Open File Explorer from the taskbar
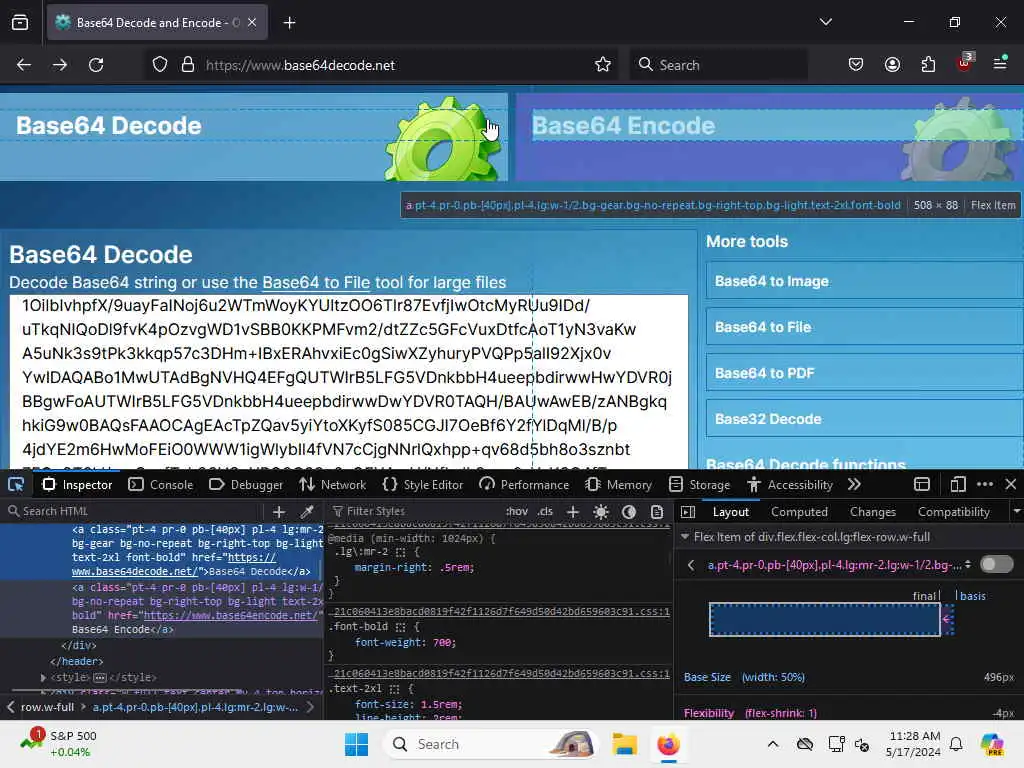Image resolution: width=1024 pixels, height=768 pixels. click(x=624, y=744)
